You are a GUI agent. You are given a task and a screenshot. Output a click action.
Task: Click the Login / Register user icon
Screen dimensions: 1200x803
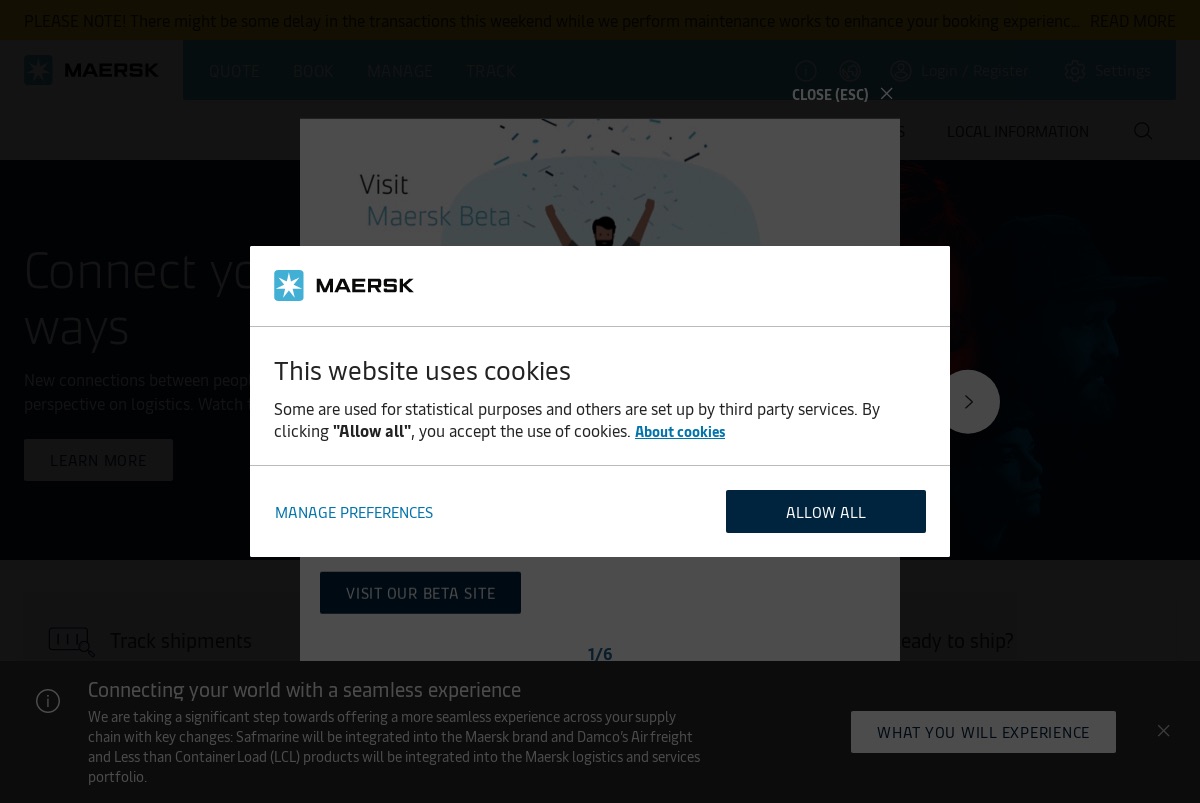click(x=901, y=70)
